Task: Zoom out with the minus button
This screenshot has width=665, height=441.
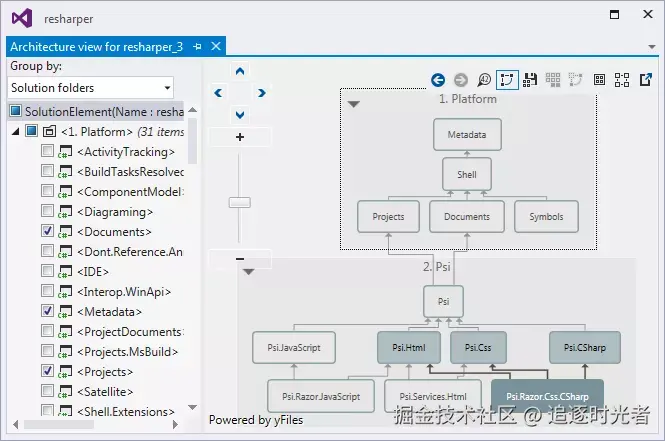Action: pyautogui.click(x=240, y=259)
